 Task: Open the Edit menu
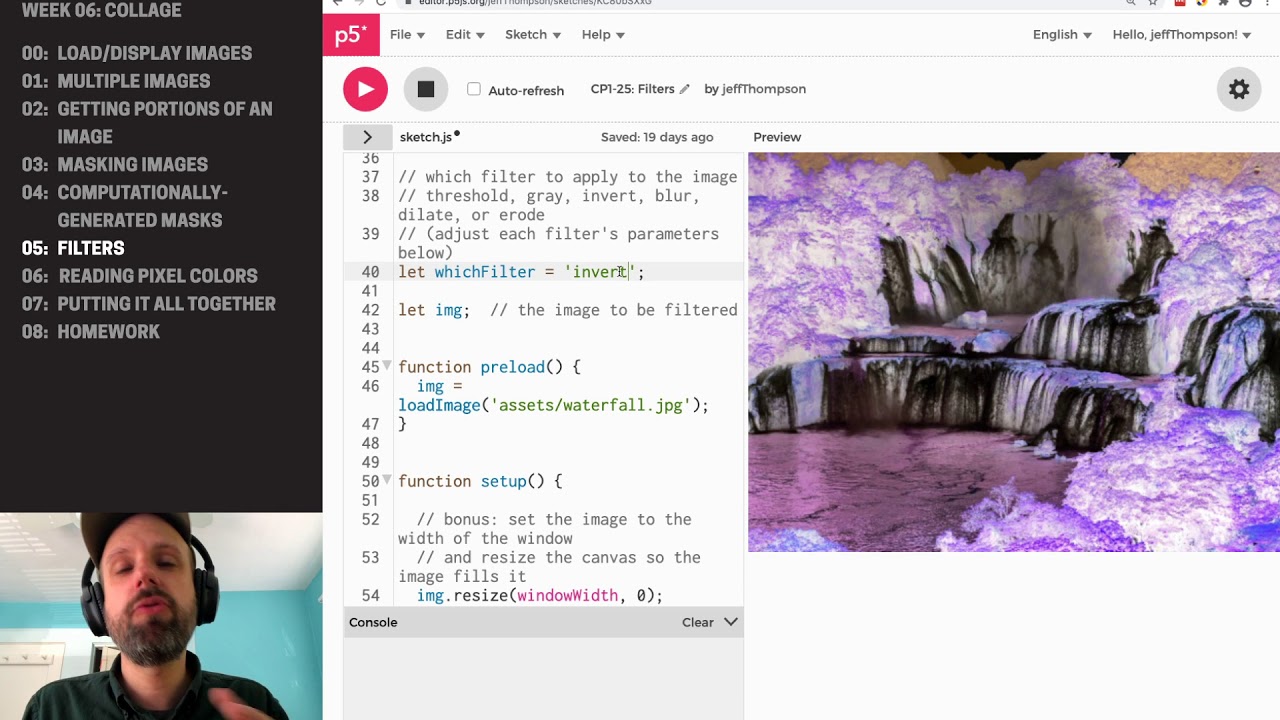[465, 34]
